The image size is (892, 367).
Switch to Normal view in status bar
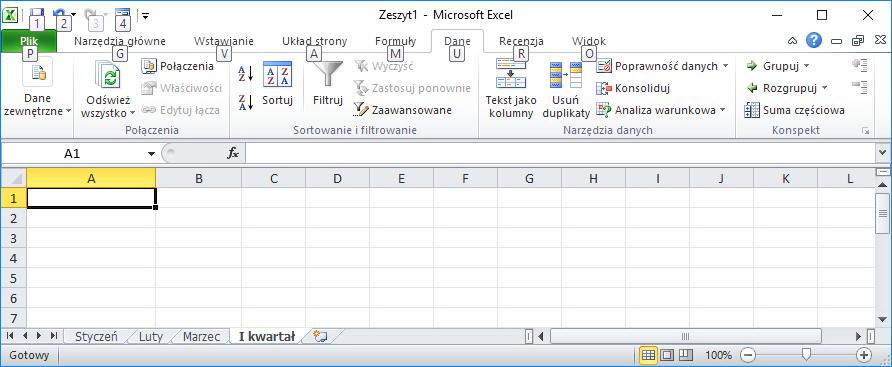(648, 356)
